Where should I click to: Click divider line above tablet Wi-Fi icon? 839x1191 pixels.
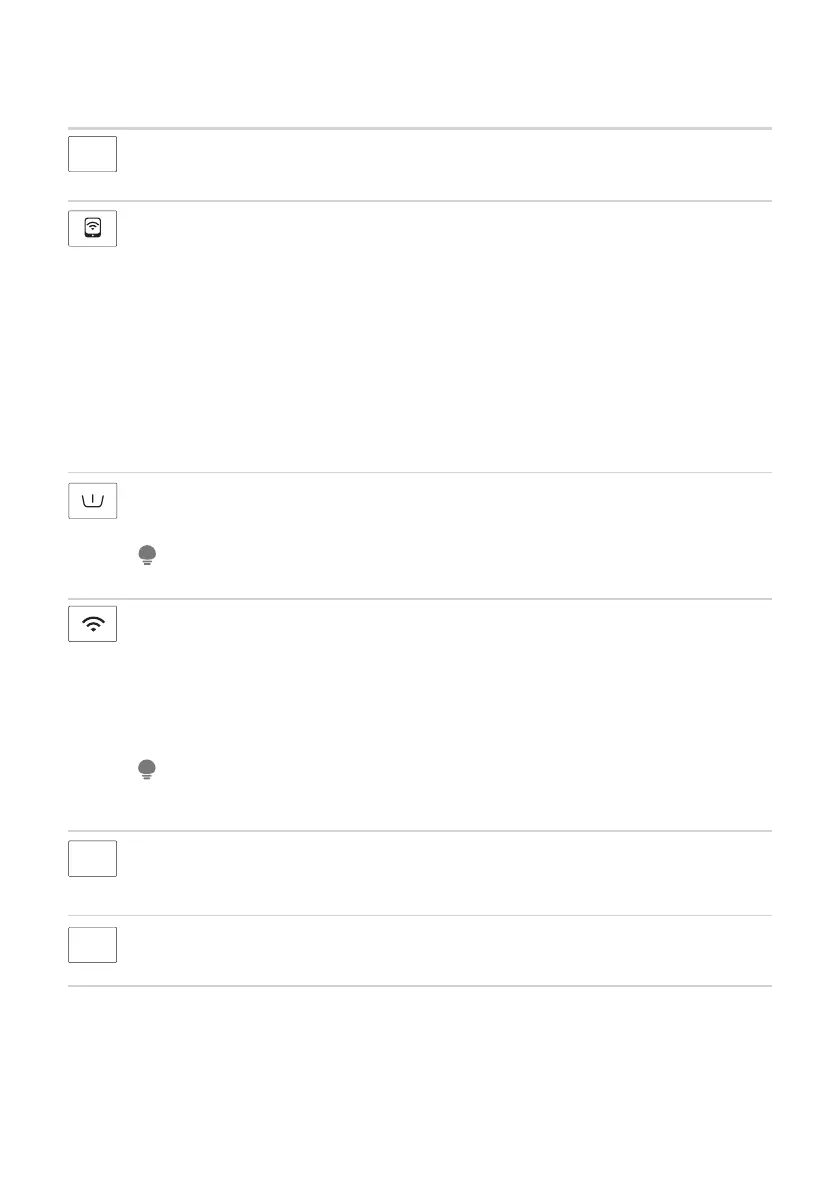419,201
